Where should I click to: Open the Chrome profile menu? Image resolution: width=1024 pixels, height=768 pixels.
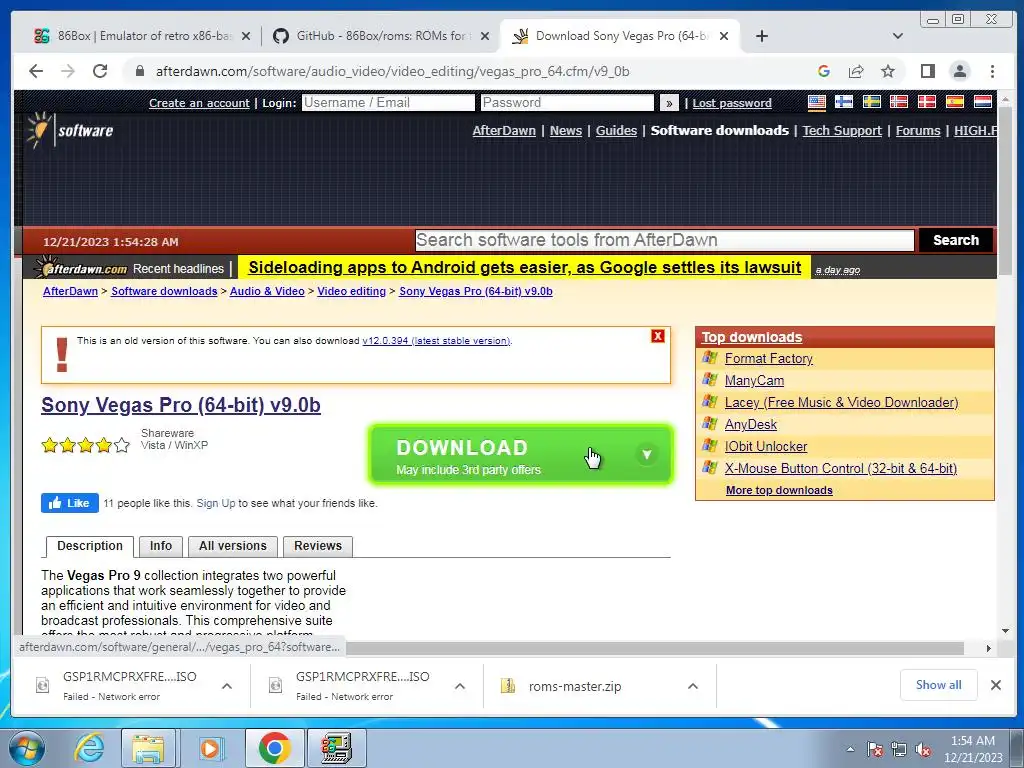959,71
